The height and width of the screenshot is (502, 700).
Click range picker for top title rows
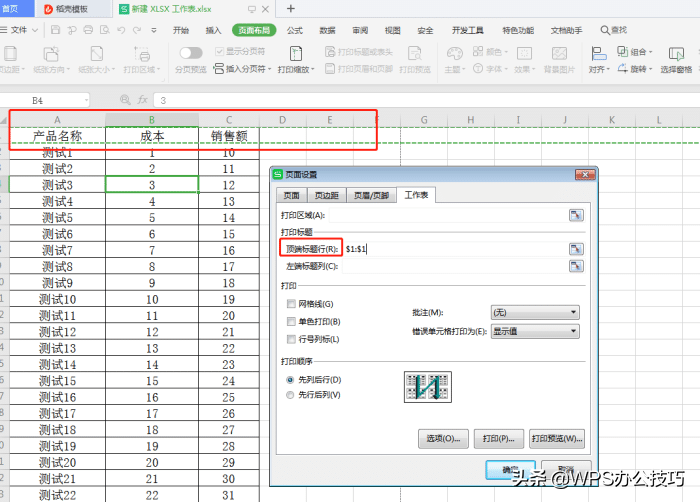[x=576, y=249]
